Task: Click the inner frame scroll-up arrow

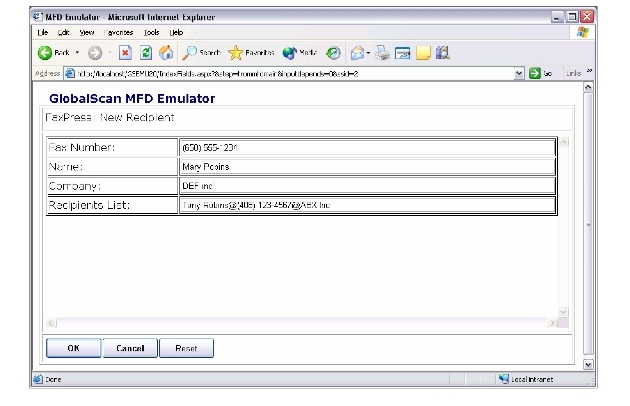Action: point(563,142)
